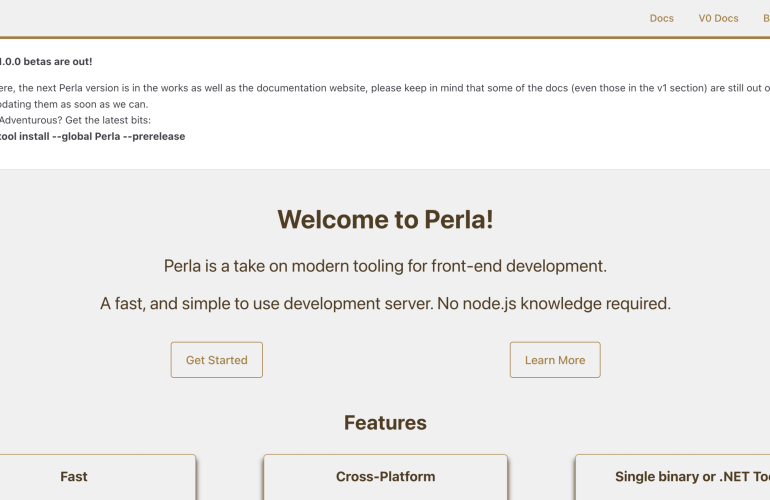
Task: Click the betas are out! announcement title
Action: [46, 61]
